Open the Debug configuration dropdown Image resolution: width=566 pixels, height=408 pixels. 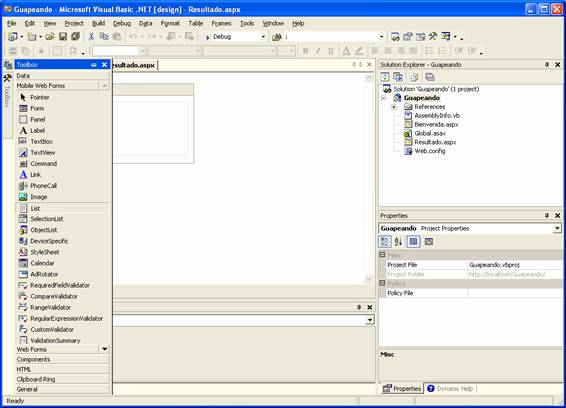263,37
